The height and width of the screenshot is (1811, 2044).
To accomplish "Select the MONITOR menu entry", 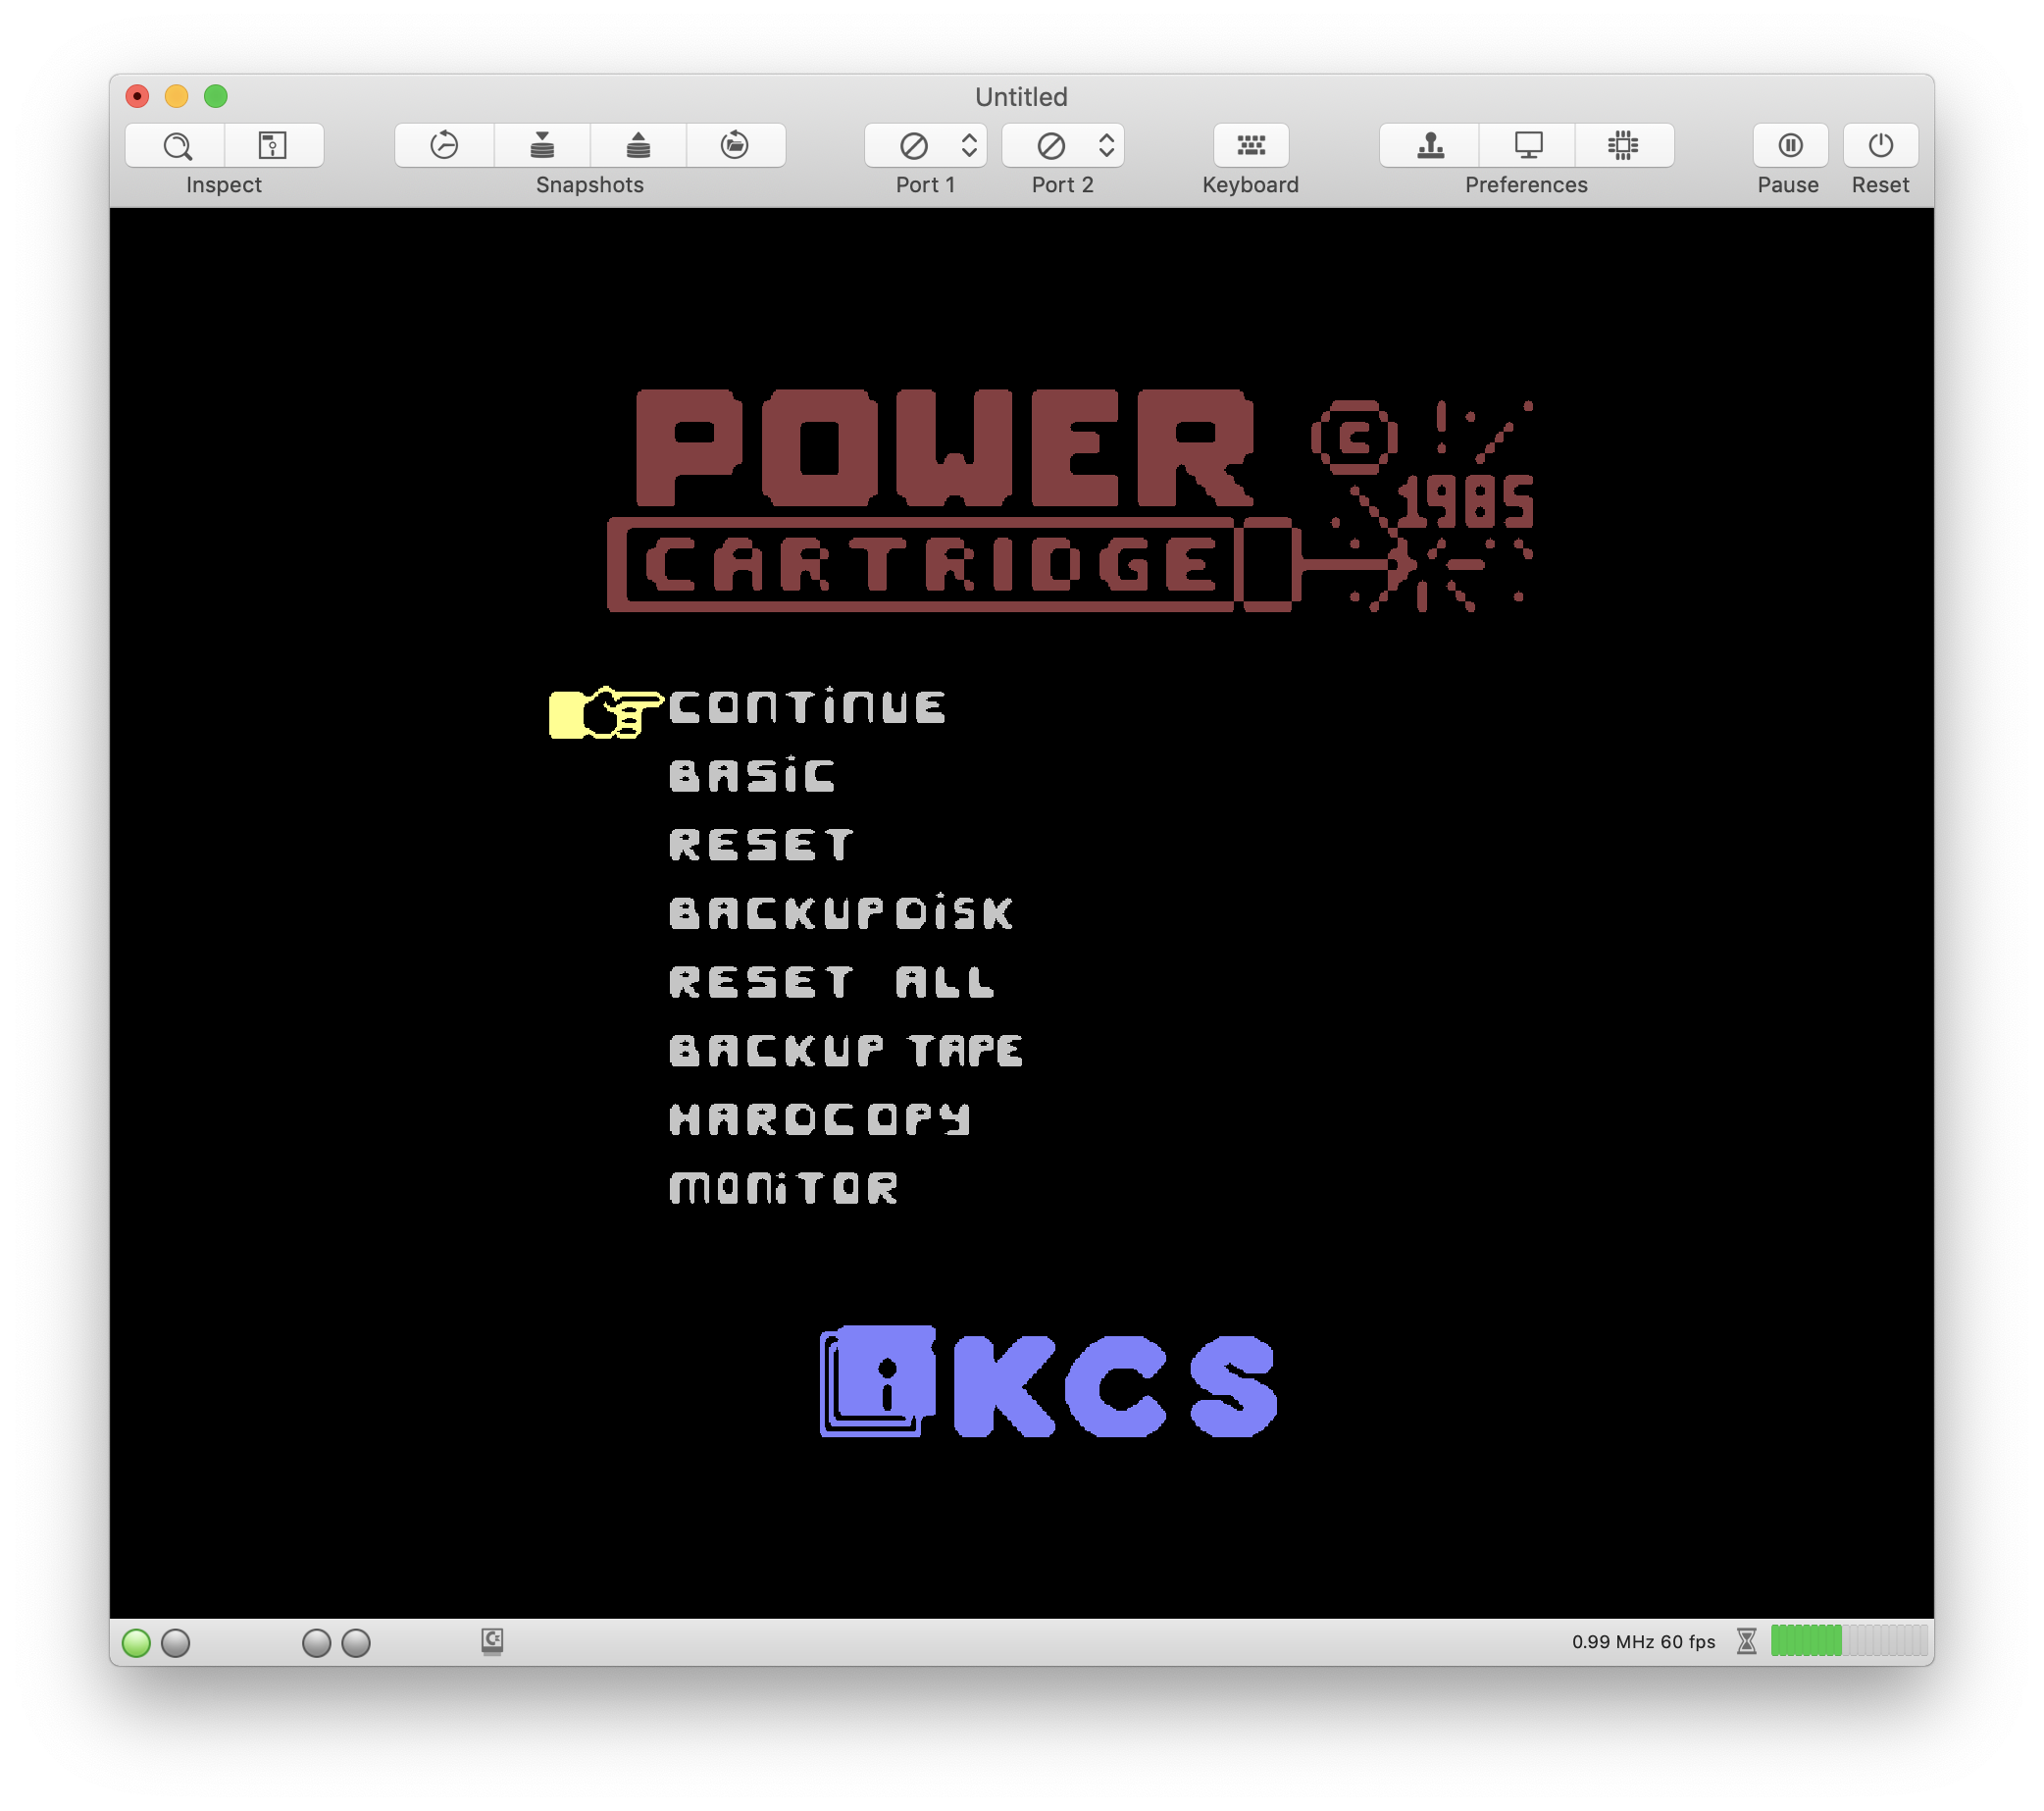I will click(783, 1186).
